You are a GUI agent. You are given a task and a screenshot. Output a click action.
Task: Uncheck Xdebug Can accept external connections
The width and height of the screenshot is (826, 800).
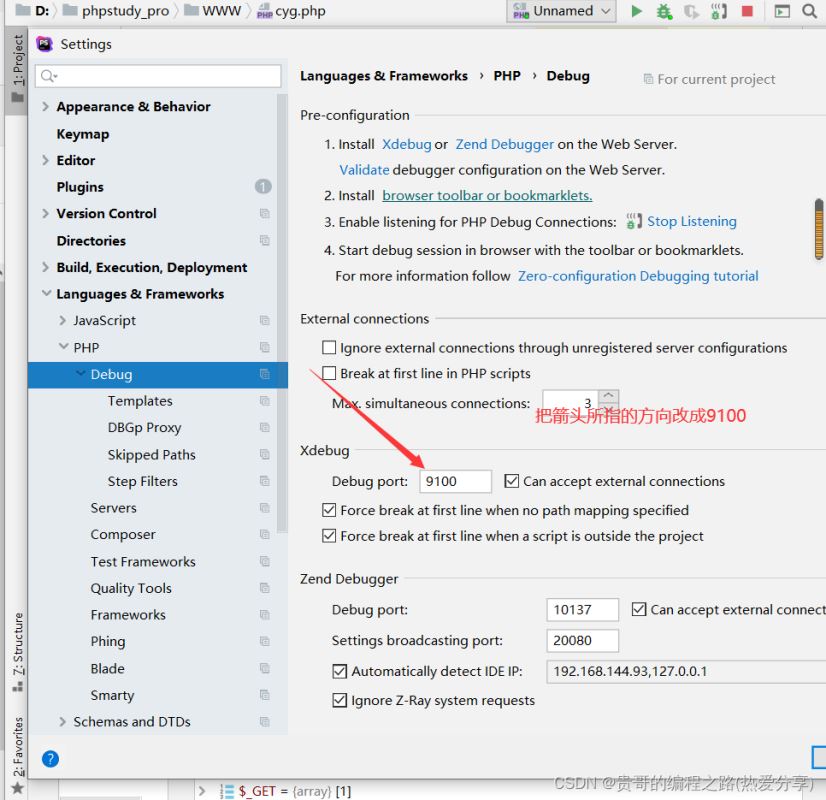tap(512, 481)
